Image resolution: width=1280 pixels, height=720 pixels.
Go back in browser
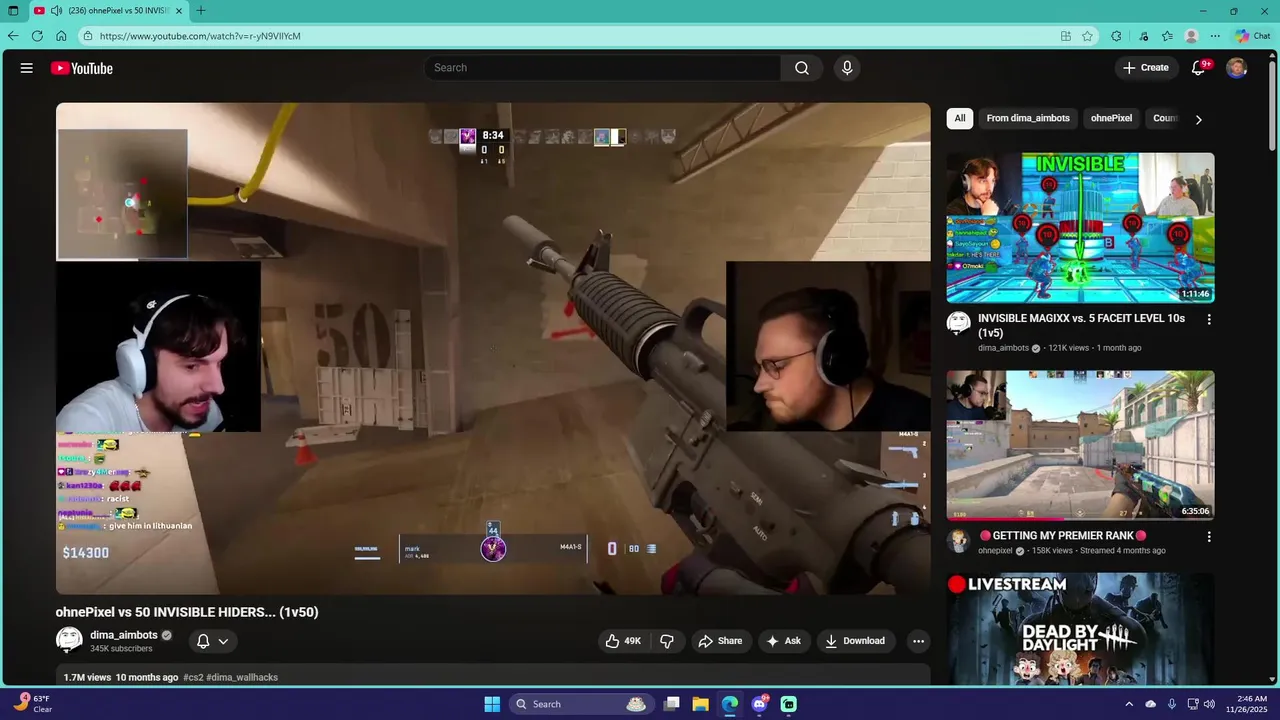13,36
